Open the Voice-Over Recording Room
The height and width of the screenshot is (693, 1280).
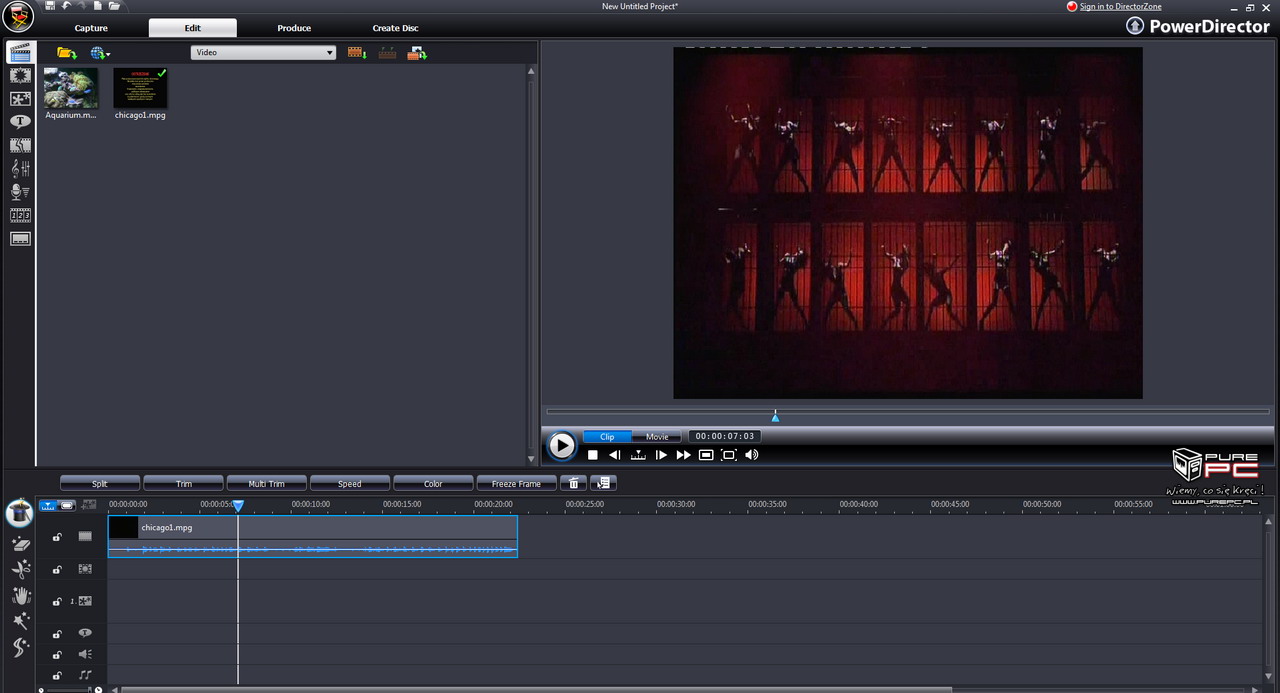20,192
